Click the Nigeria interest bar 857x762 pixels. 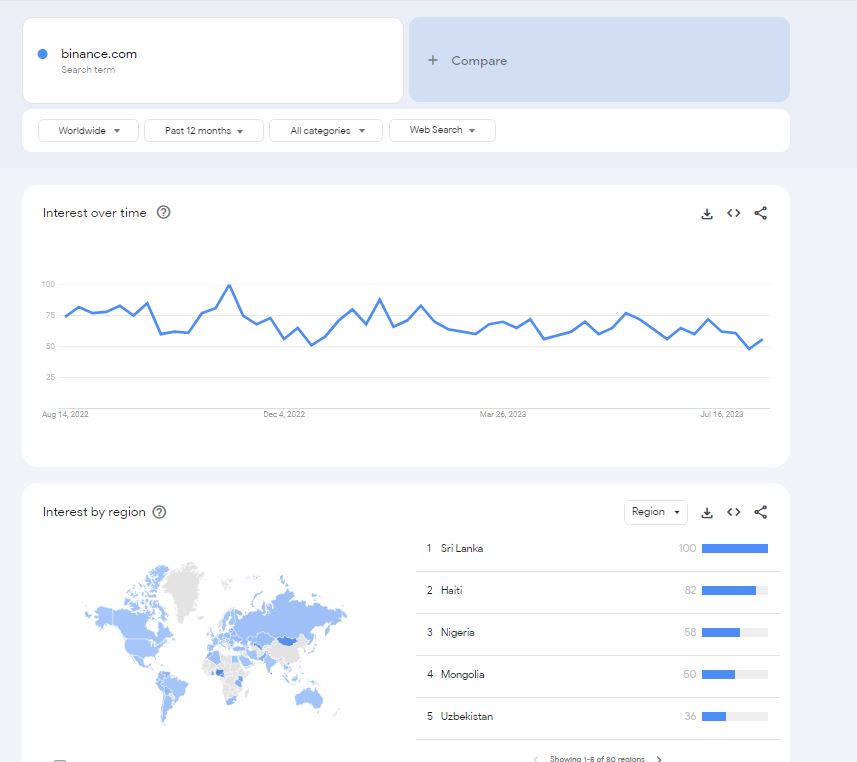[x=735, y=632]
